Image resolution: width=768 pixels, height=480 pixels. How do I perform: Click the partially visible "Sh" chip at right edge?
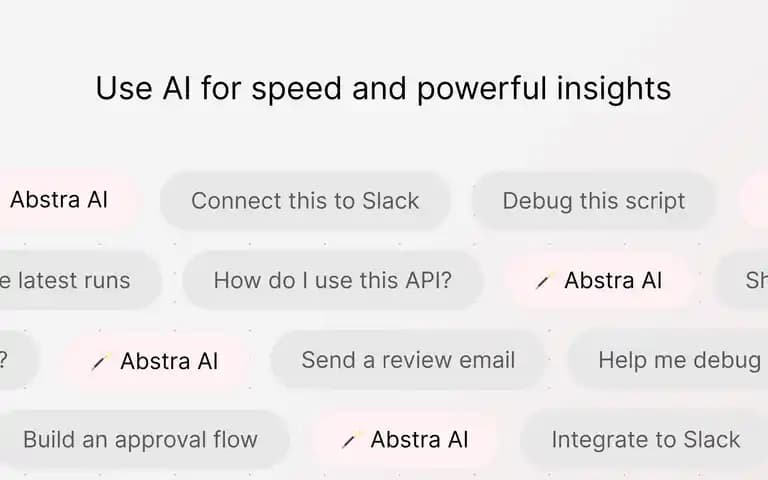click(x=742, y=281)
